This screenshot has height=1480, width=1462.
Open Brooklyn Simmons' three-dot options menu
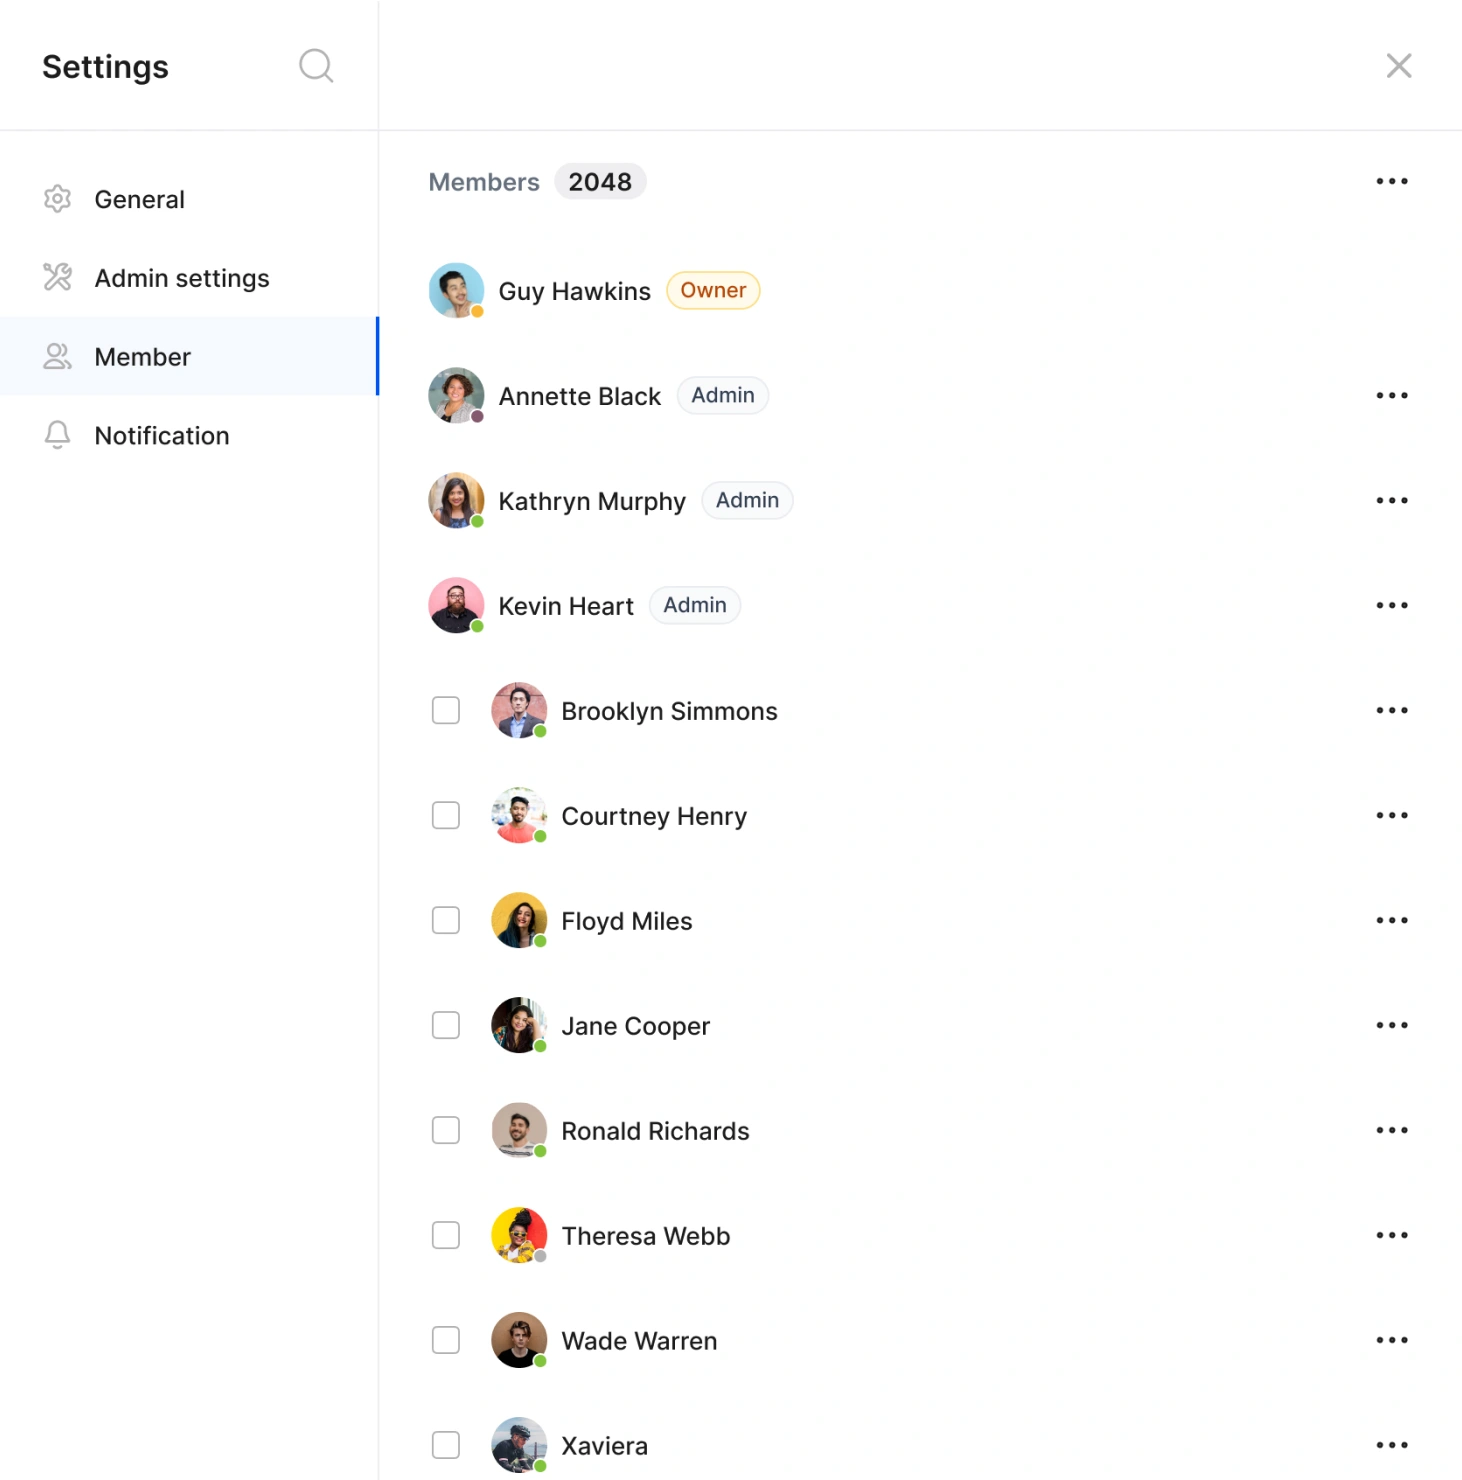click(1391, 711)
